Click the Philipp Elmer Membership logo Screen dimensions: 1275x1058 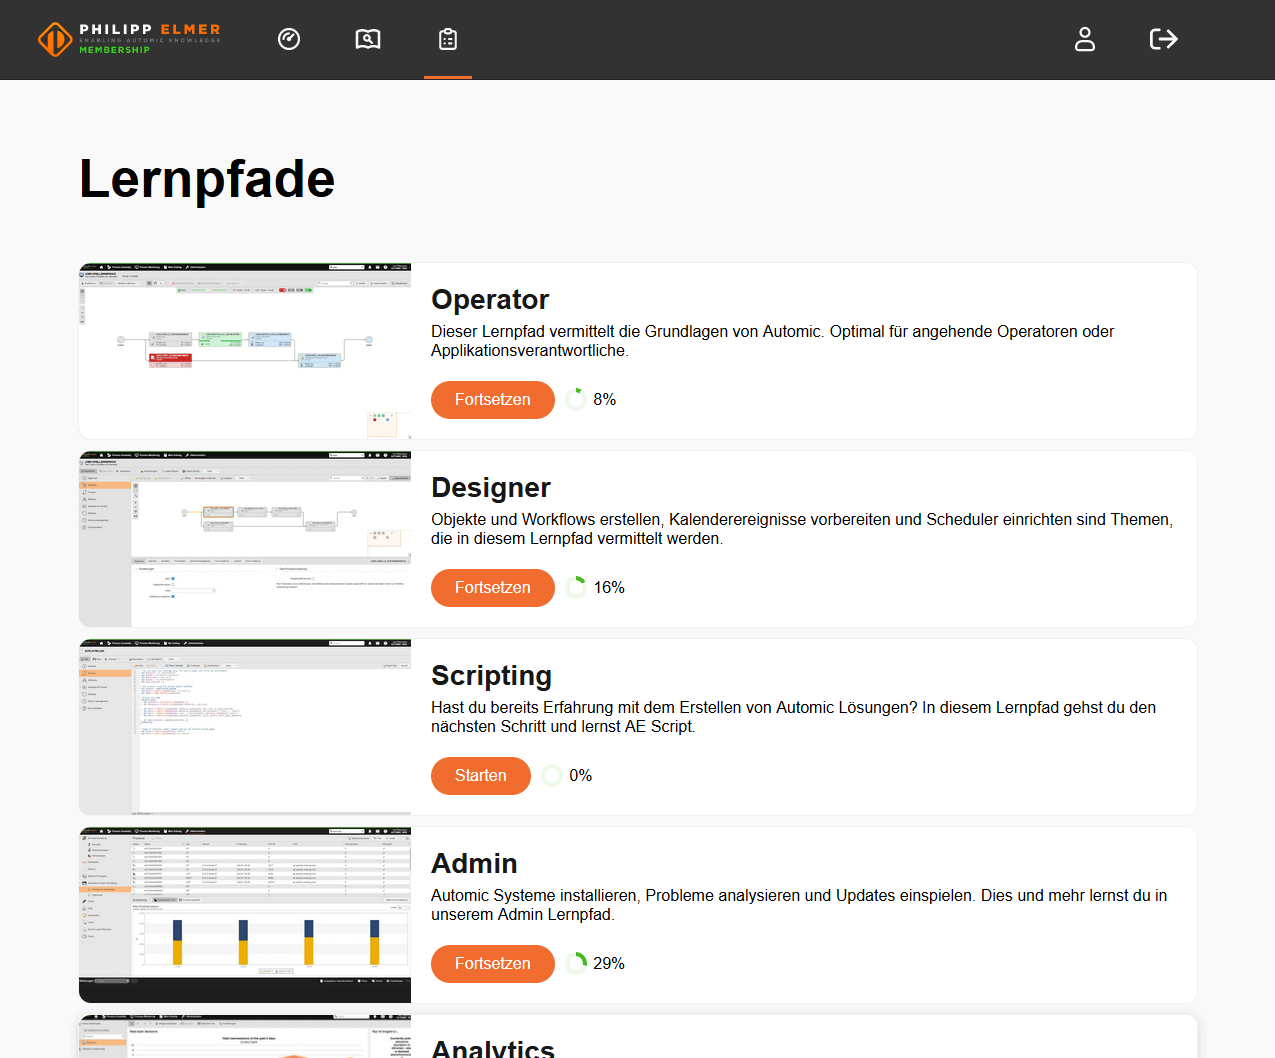[128, 40]
